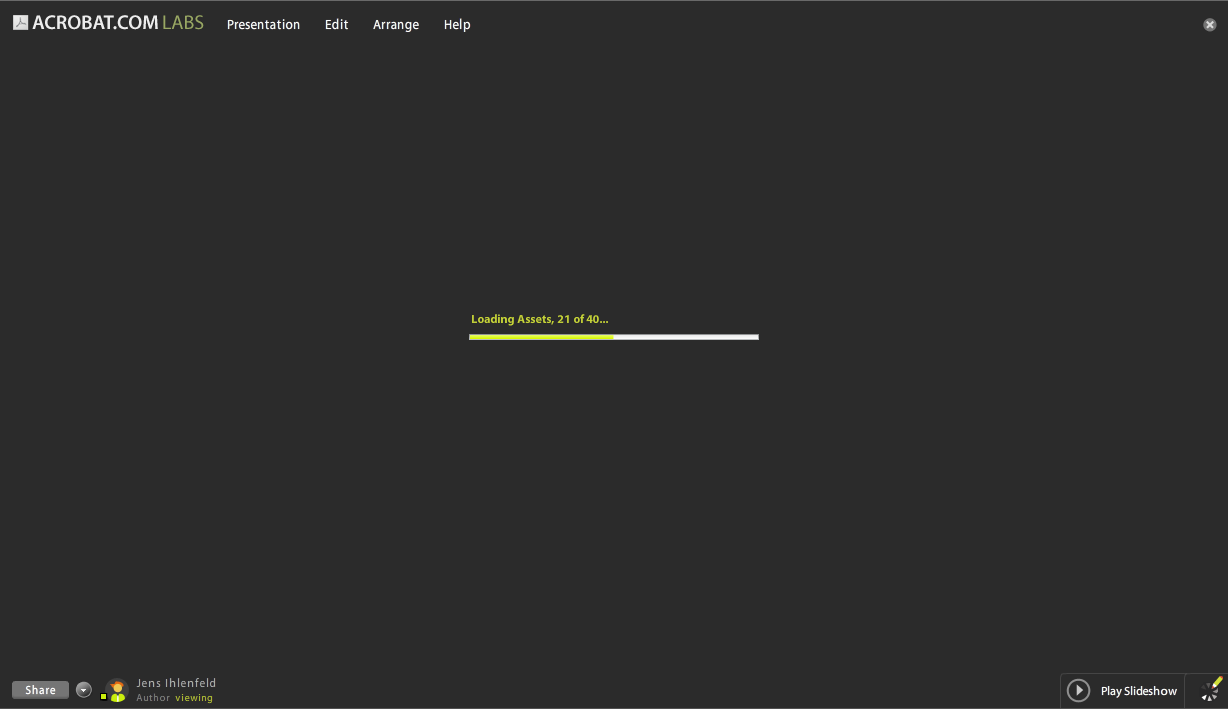
Task: Open the Help menu
Action: [x=457, y=24]
